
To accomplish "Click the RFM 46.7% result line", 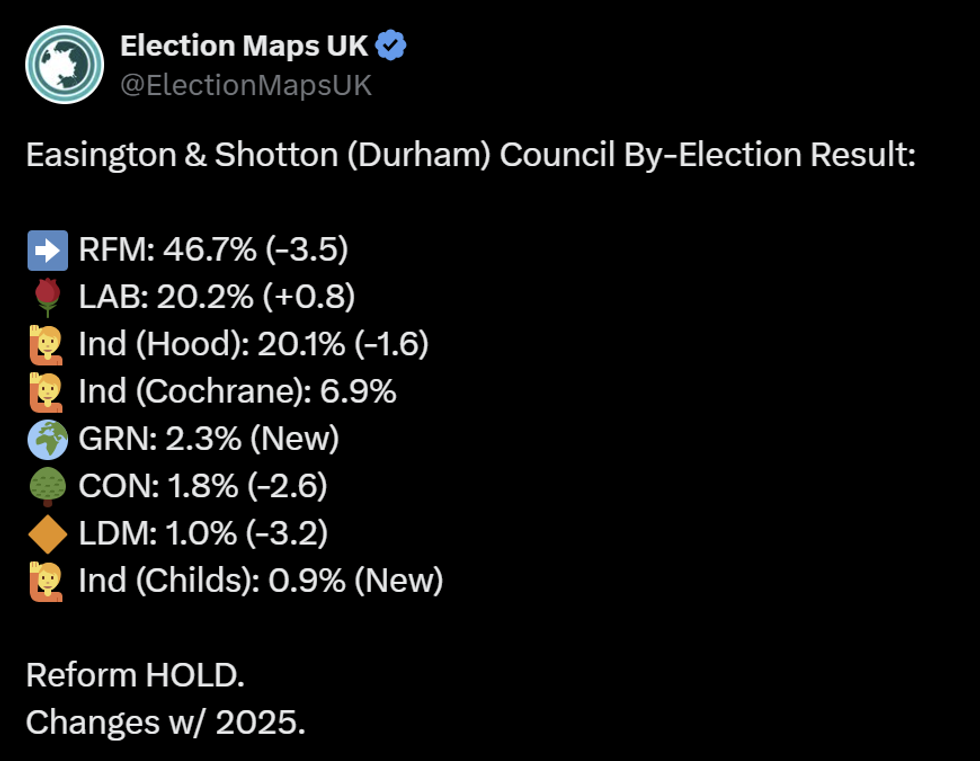I will [213, 249].
